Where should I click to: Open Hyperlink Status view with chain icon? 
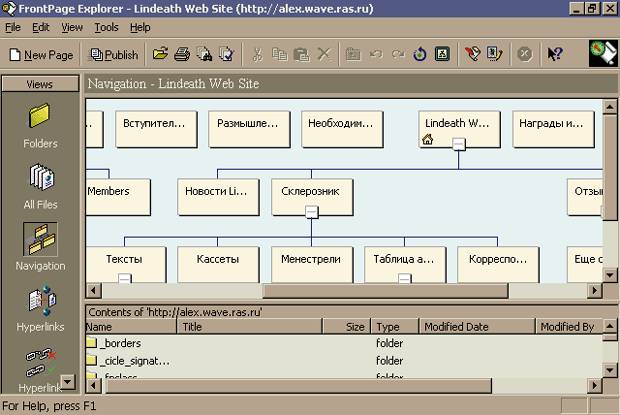[x=40, y=370]
